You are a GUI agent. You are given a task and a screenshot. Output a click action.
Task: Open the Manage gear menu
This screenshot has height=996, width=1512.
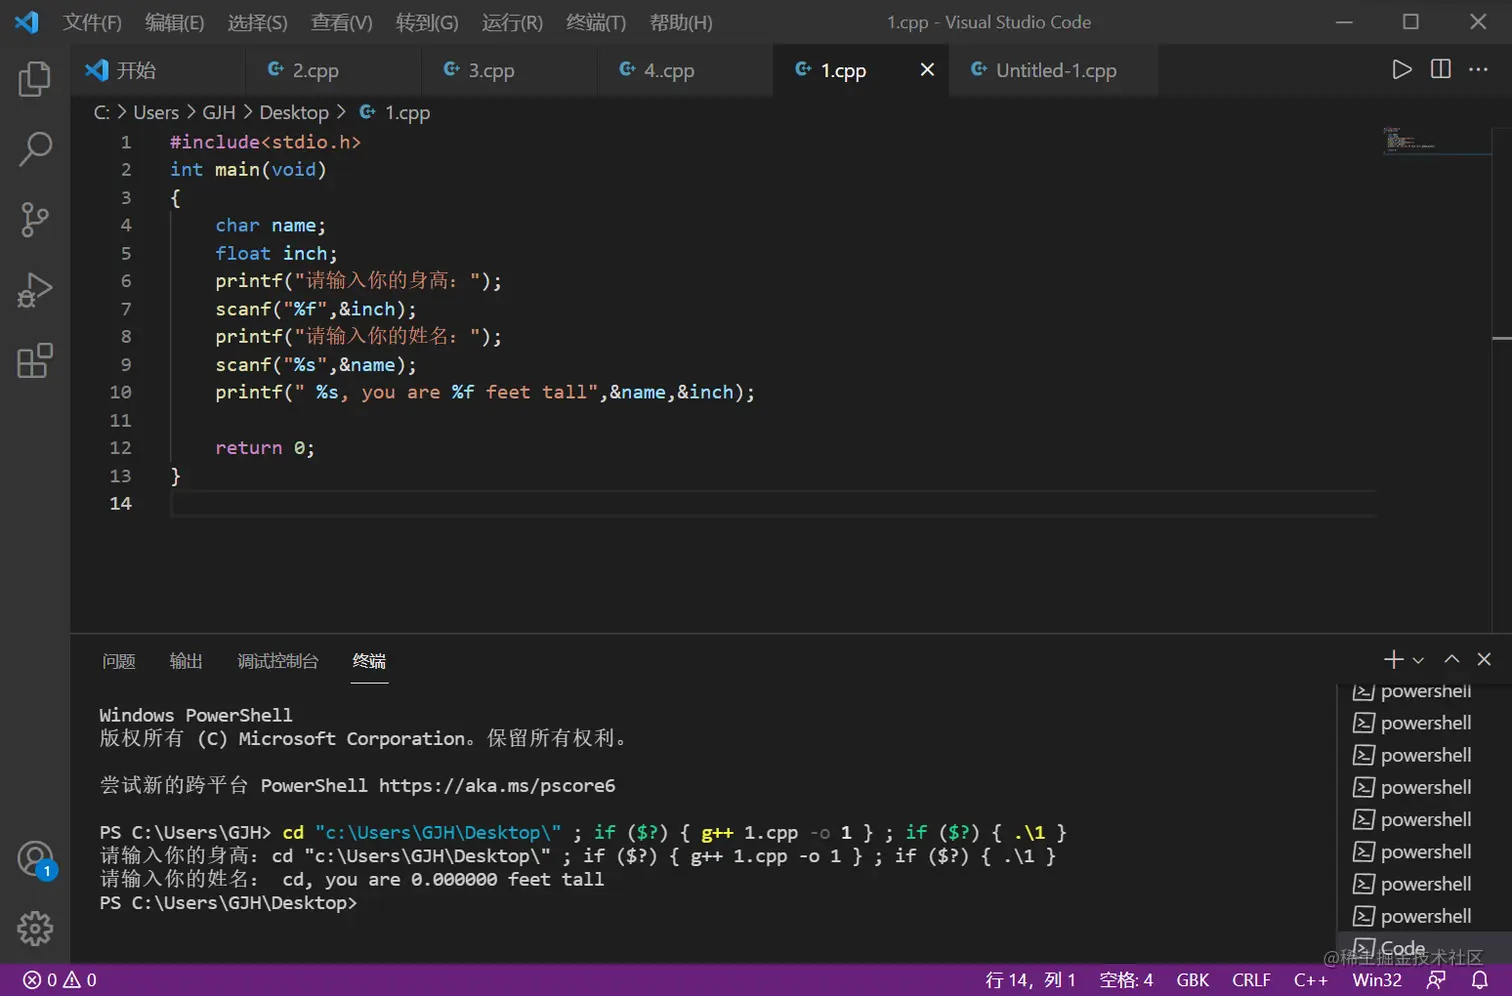pyautogui.click(x=35, y=928)
